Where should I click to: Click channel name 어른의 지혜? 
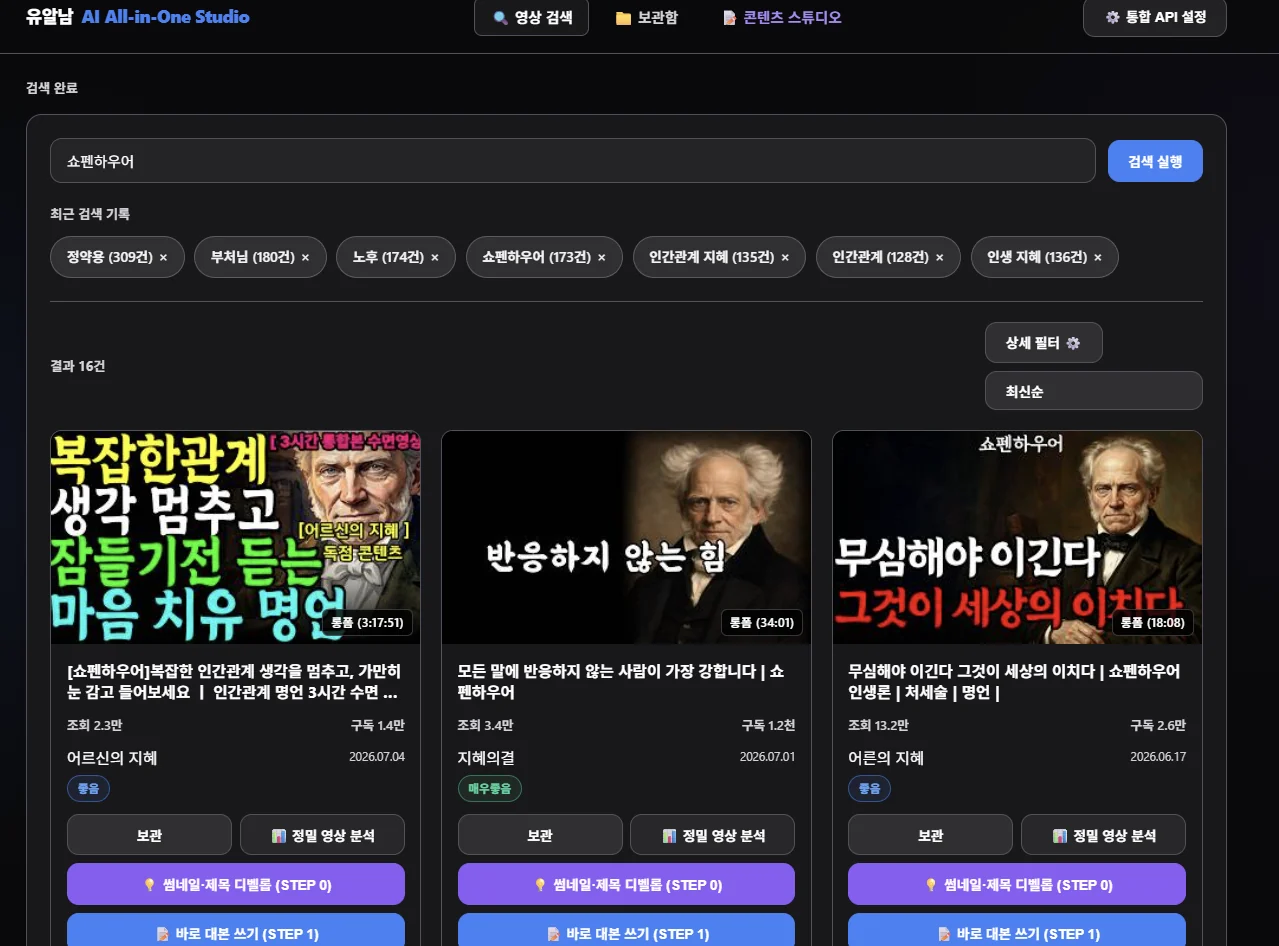886,758
